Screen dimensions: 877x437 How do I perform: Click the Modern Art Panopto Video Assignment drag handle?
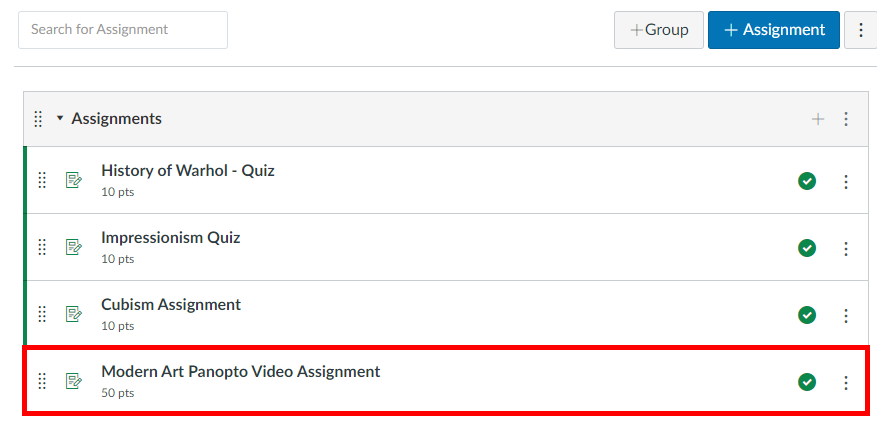coord(42,381)
